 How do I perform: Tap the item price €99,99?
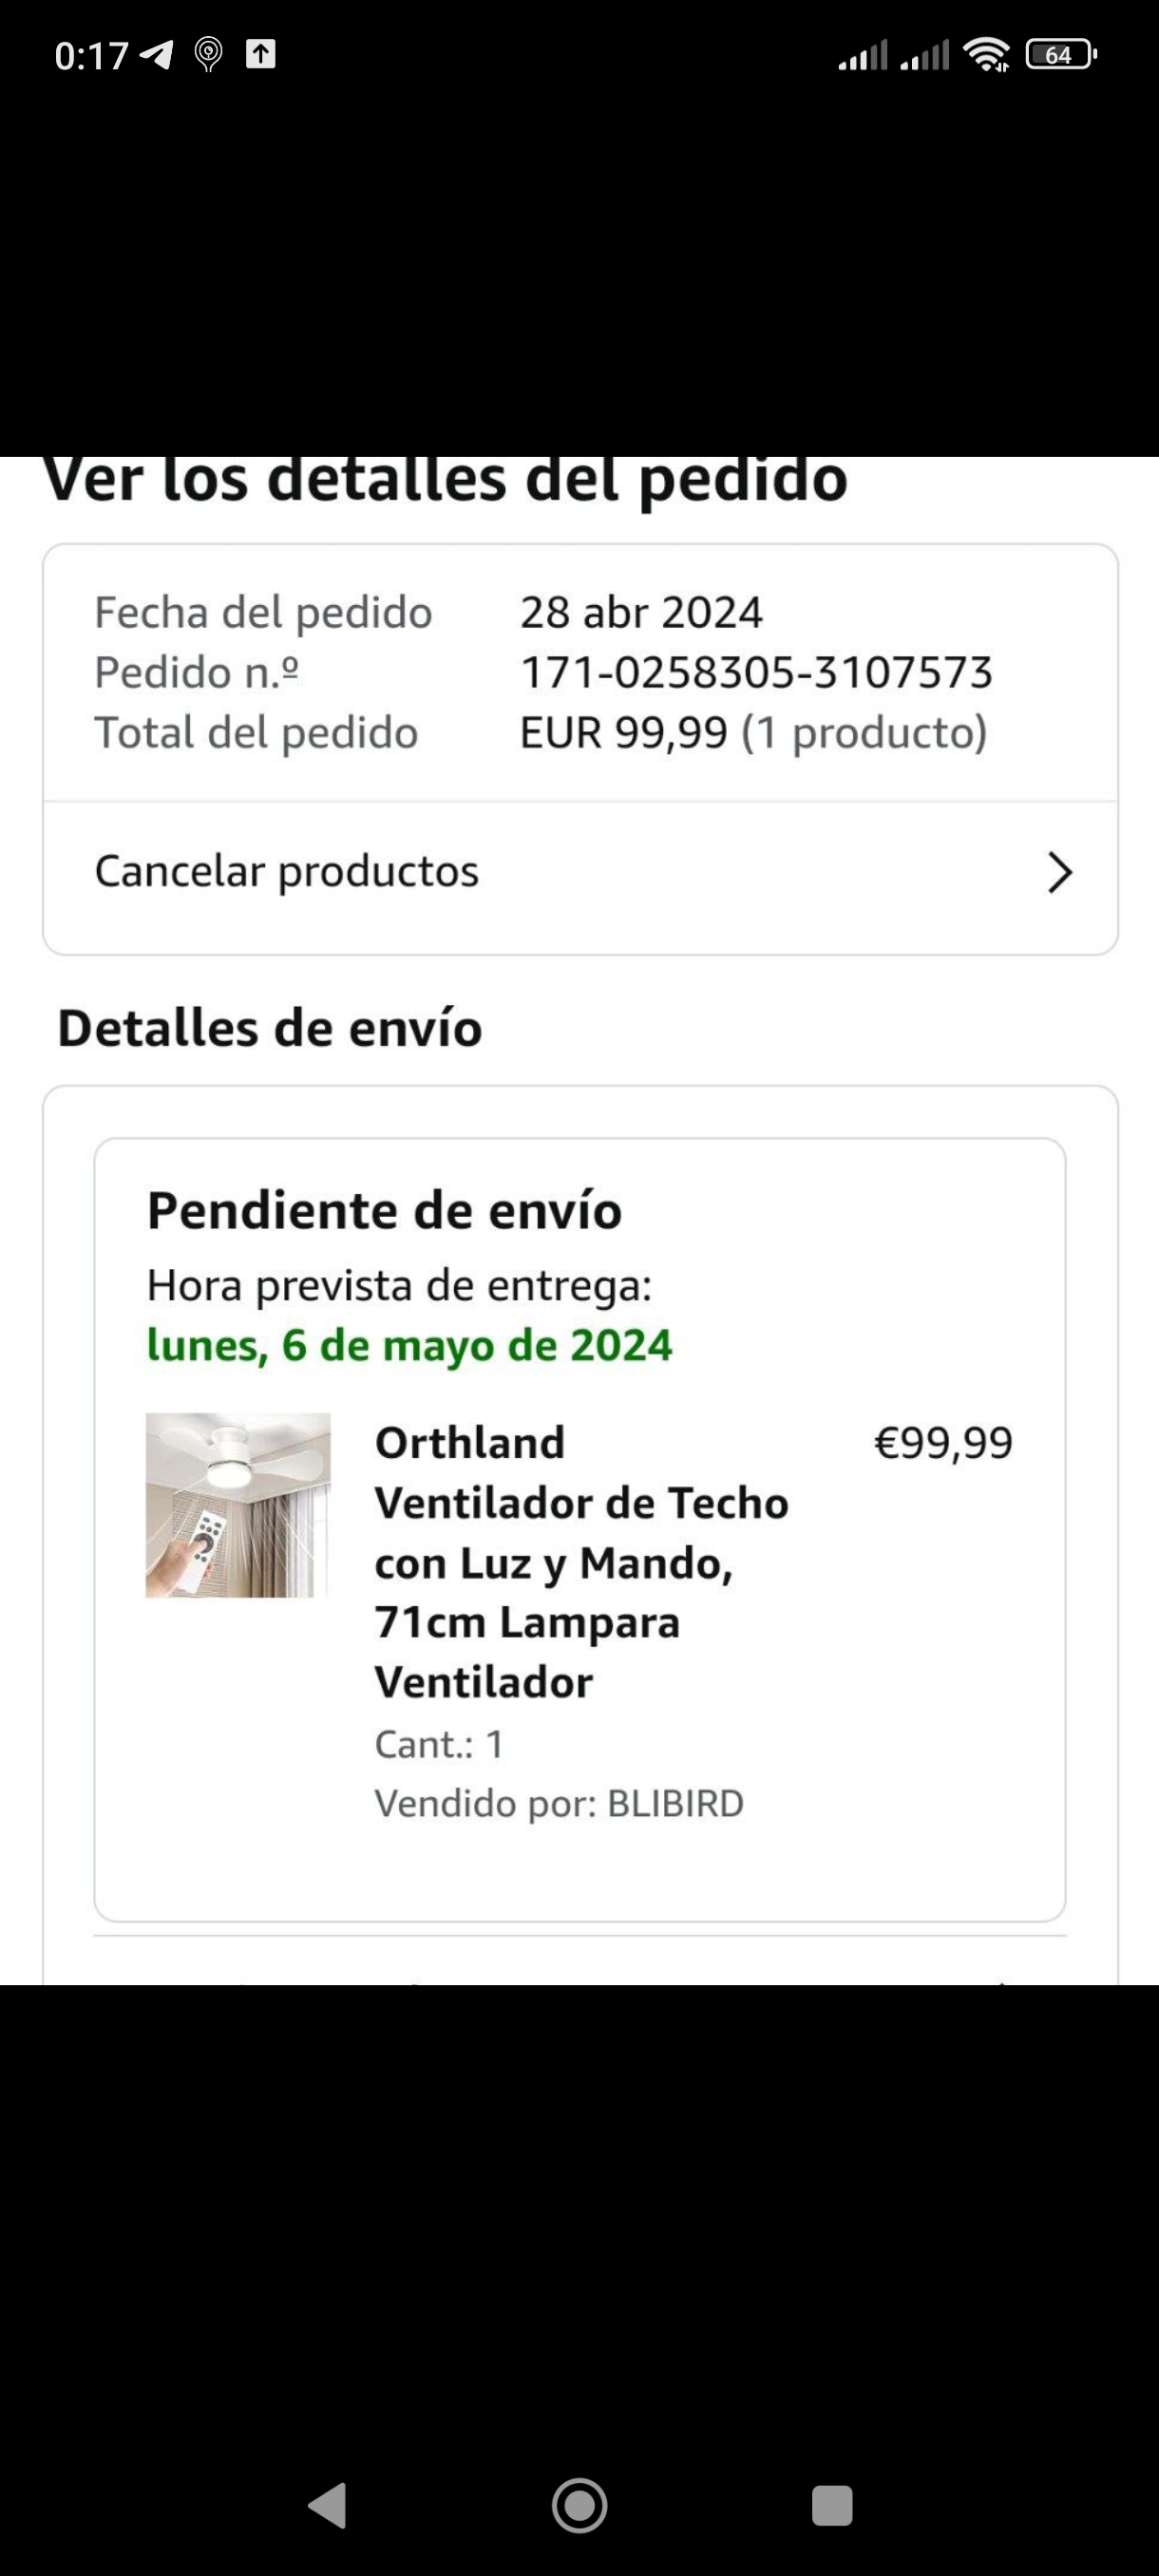point(943,1442)
